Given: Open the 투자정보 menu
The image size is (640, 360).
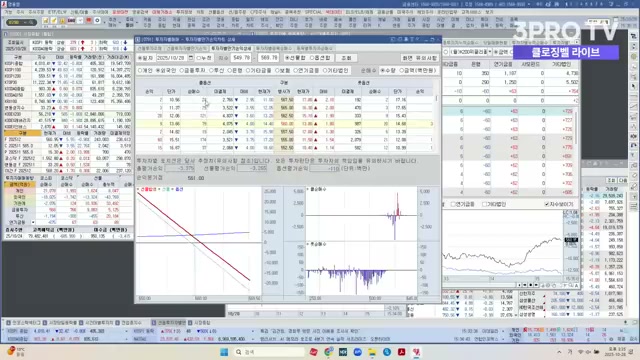Looking at the screenshot, I should click(184, 12).
